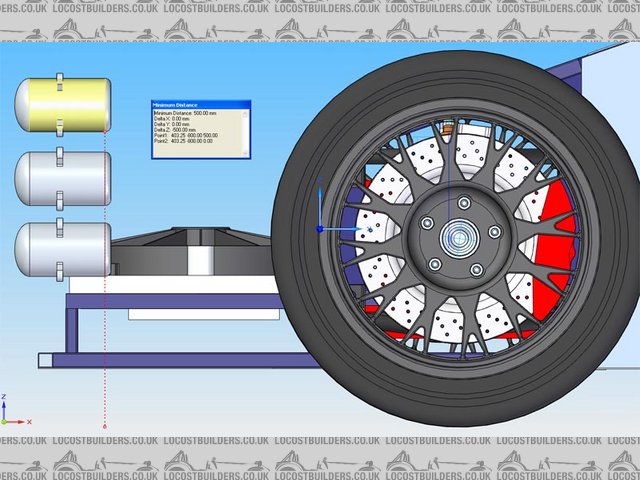Select the middle grey tank

click(62, 178)
